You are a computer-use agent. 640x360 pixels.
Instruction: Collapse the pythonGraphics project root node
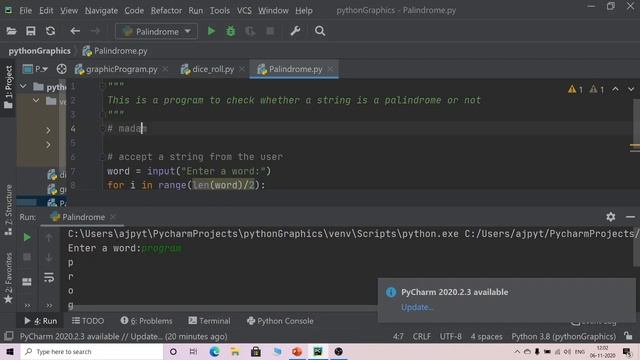(x=23, y=87)
